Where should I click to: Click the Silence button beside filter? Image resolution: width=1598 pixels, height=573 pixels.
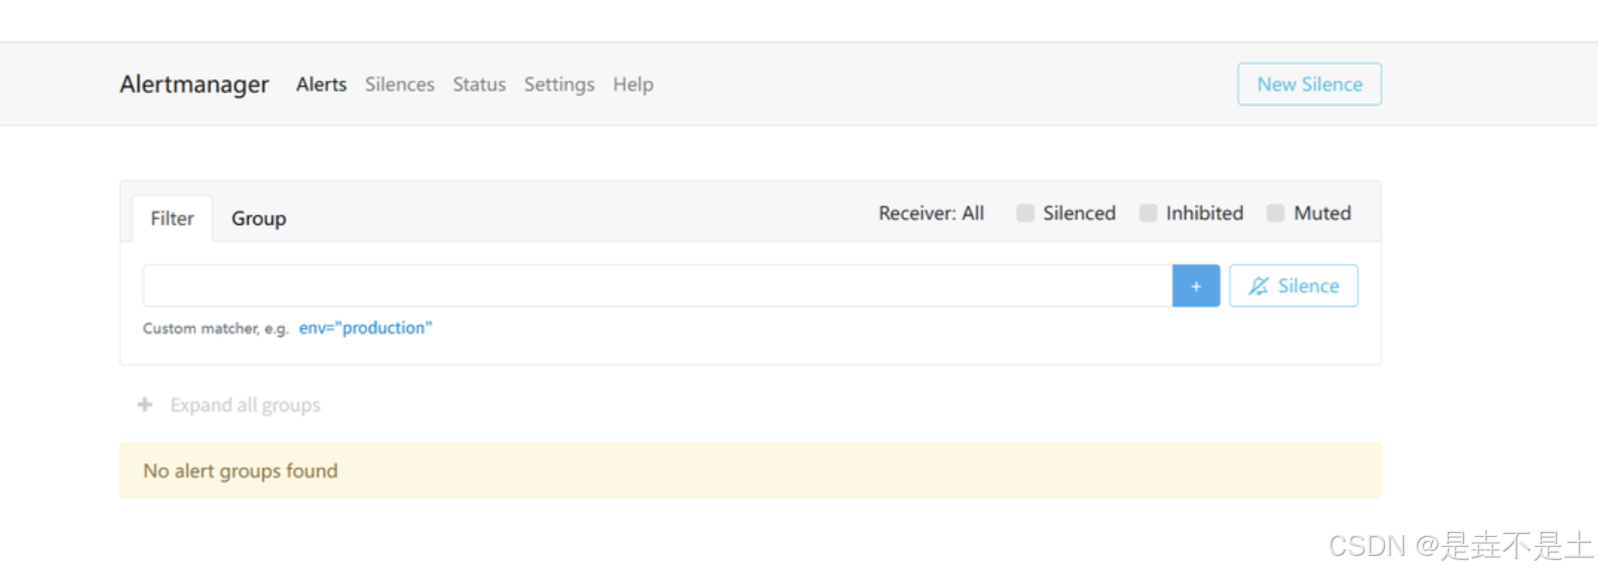[x=1293, y=286]
